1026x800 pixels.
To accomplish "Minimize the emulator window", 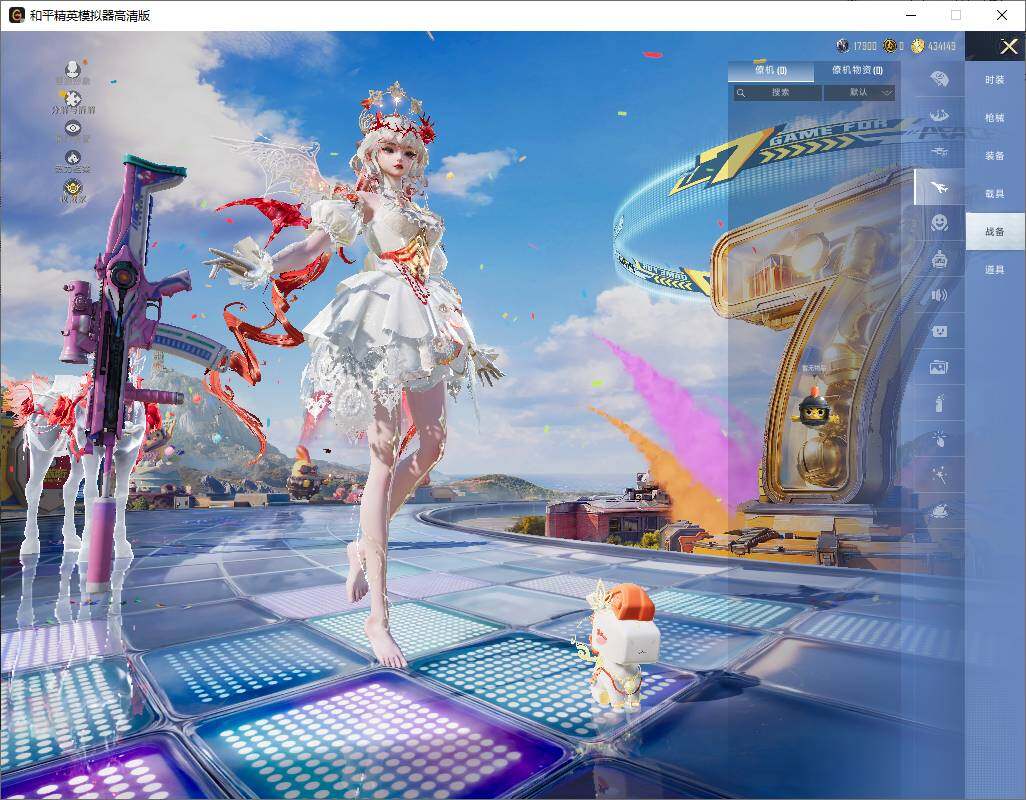I will [912, 15].
